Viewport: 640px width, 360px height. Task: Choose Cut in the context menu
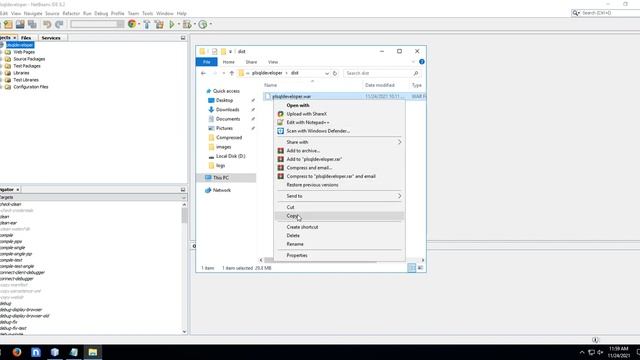point(290,207)
